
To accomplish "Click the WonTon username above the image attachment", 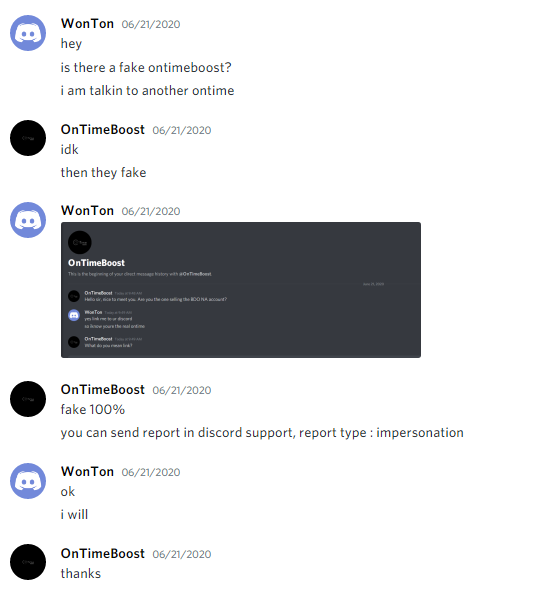I will click(x=87, y=211).
